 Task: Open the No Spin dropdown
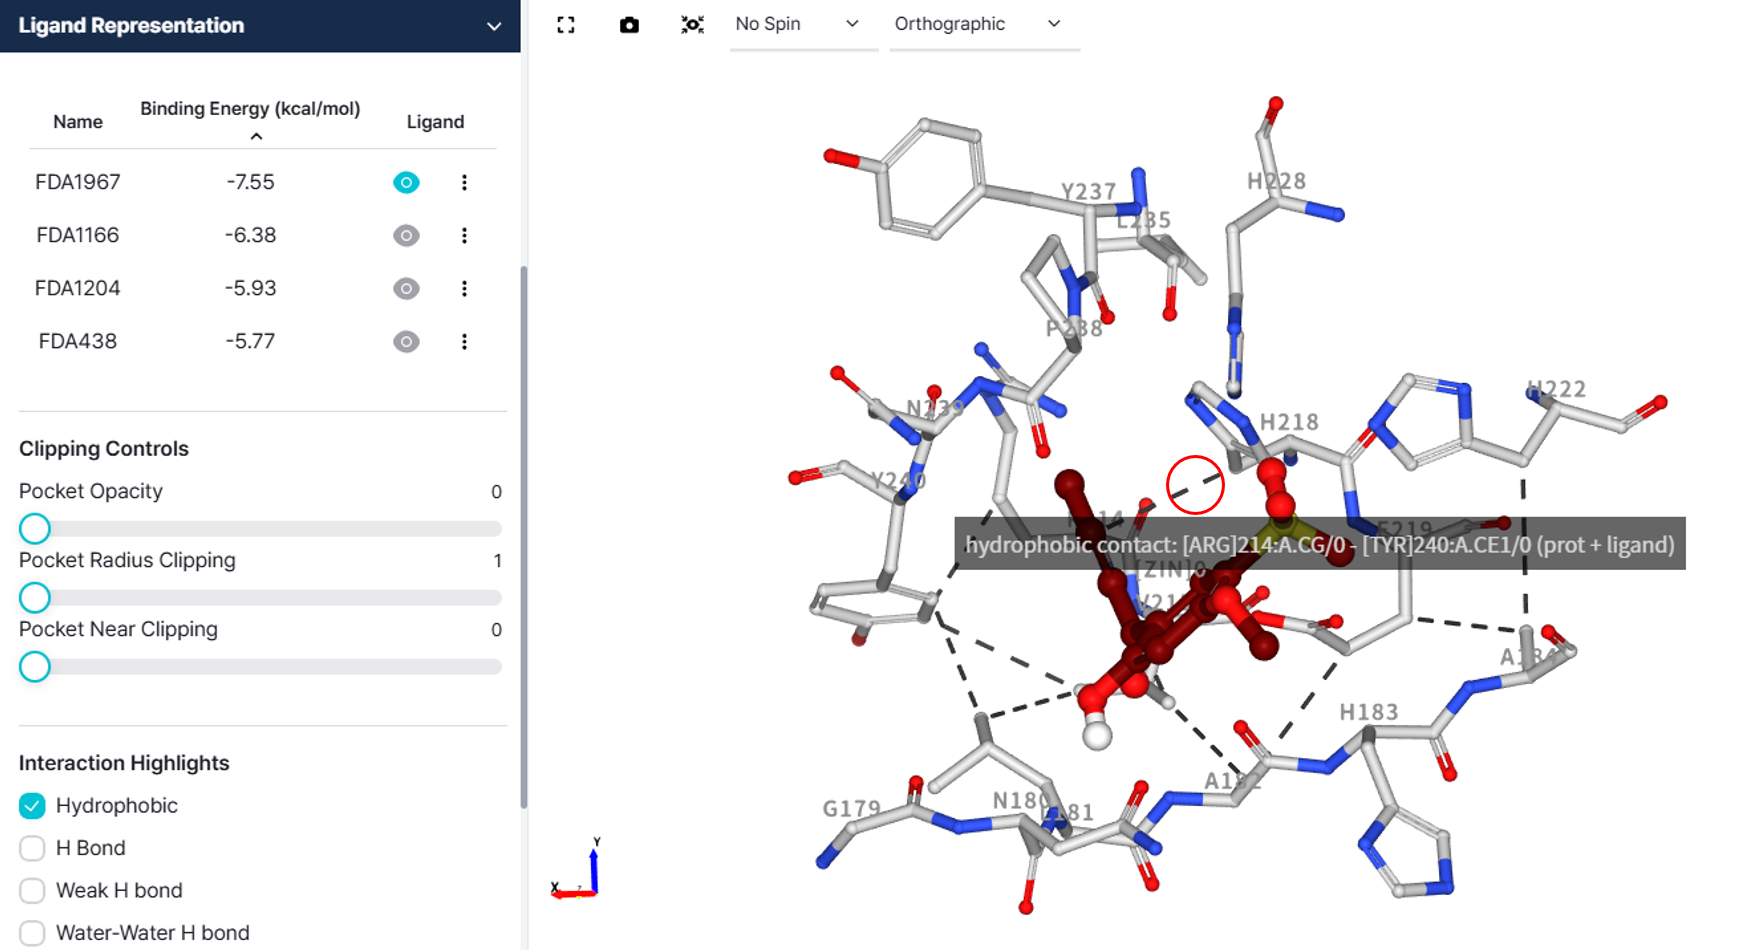(796, 24)
